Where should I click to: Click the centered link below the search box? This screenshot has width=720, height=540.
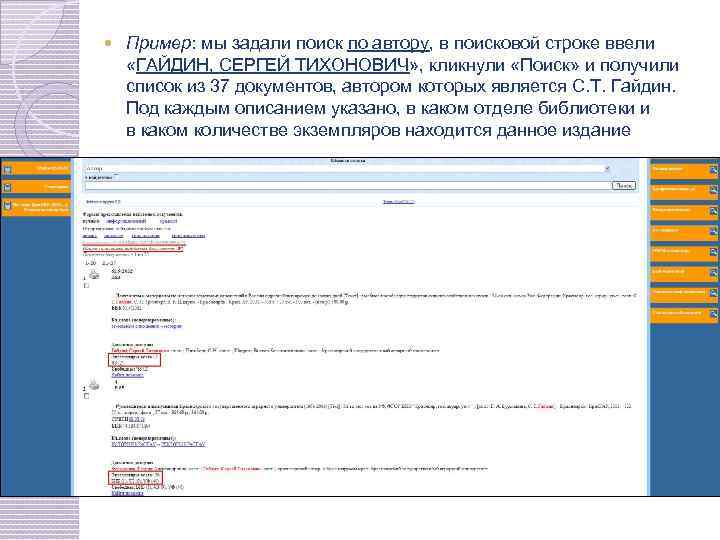pyautogui.click(x=399, y=202)
